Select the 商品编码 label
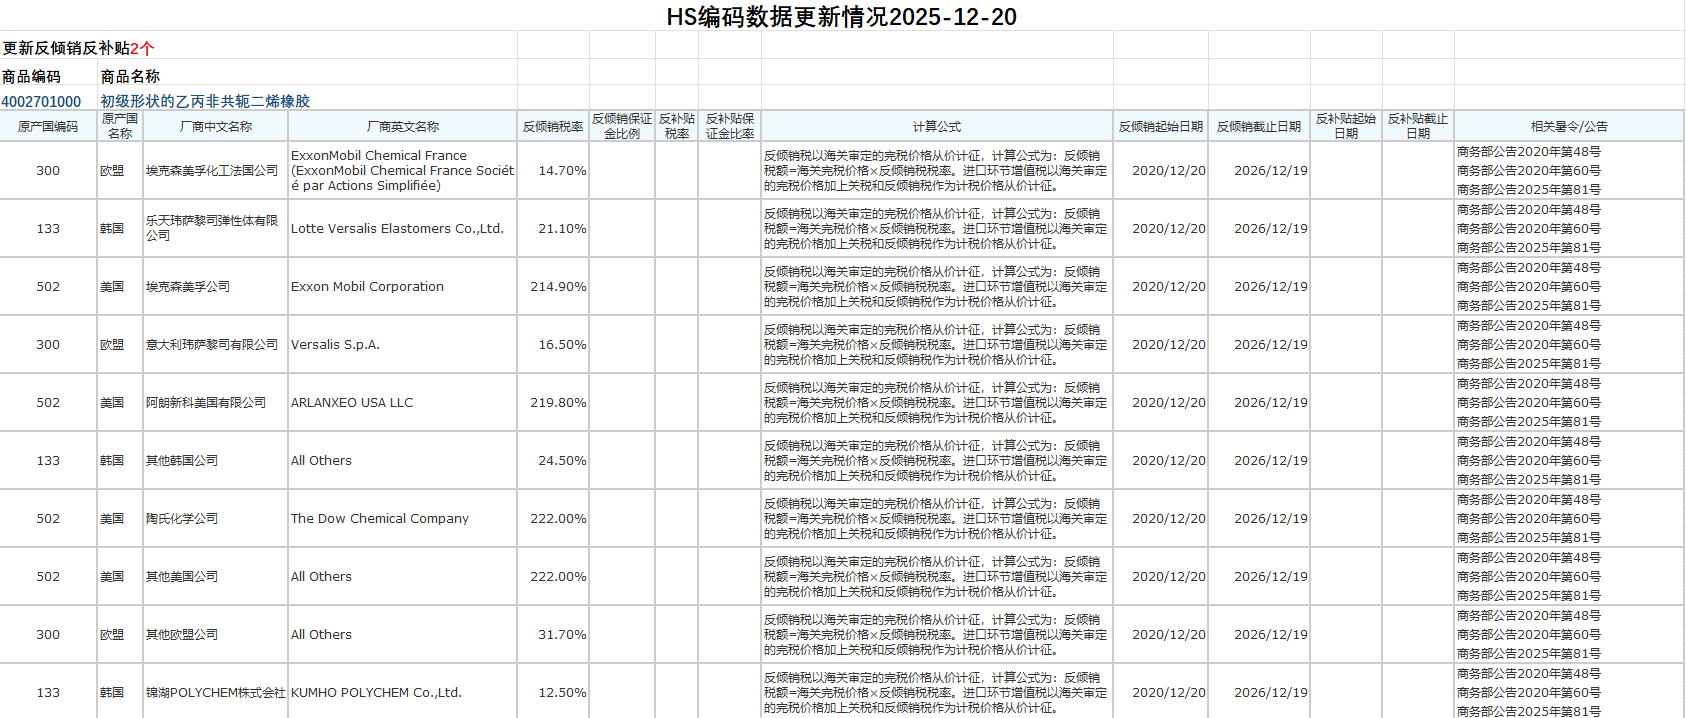The width and height of the screenshot is (1686, 718). pos(31,77)
